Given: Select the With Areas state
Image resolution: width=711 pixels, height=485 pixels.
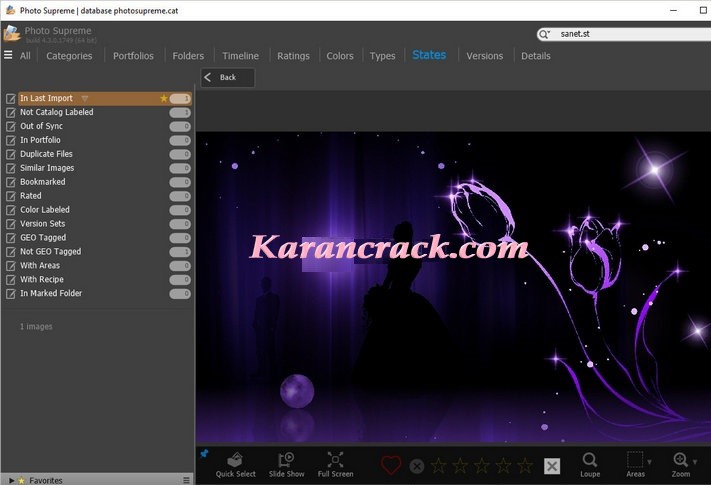Looking at the screenshot, I should 40,266.
